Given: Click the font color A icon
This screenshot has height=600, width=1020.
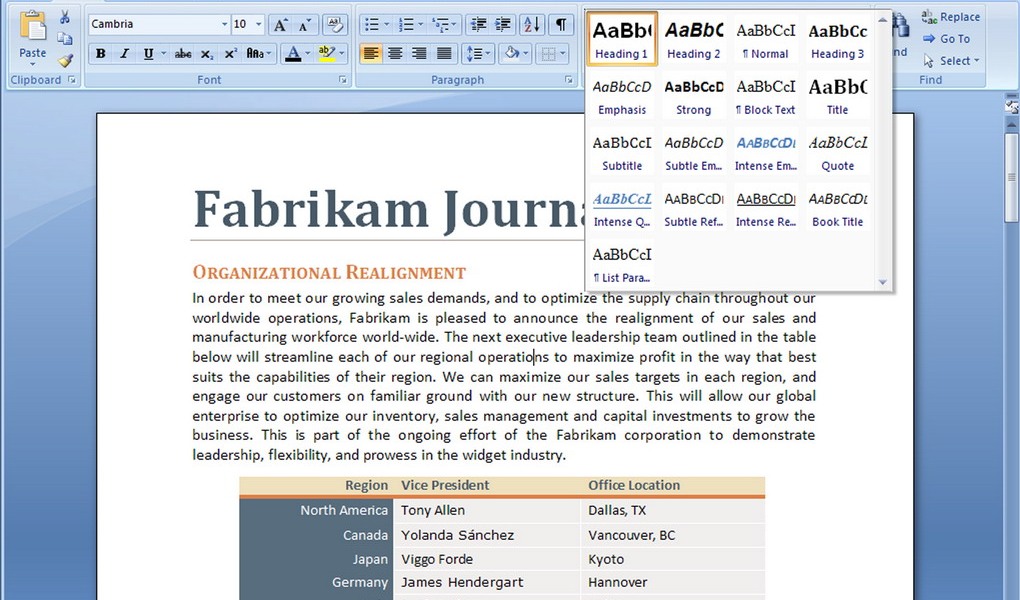Looking at the screenshot, I should (x=293, y=54).
